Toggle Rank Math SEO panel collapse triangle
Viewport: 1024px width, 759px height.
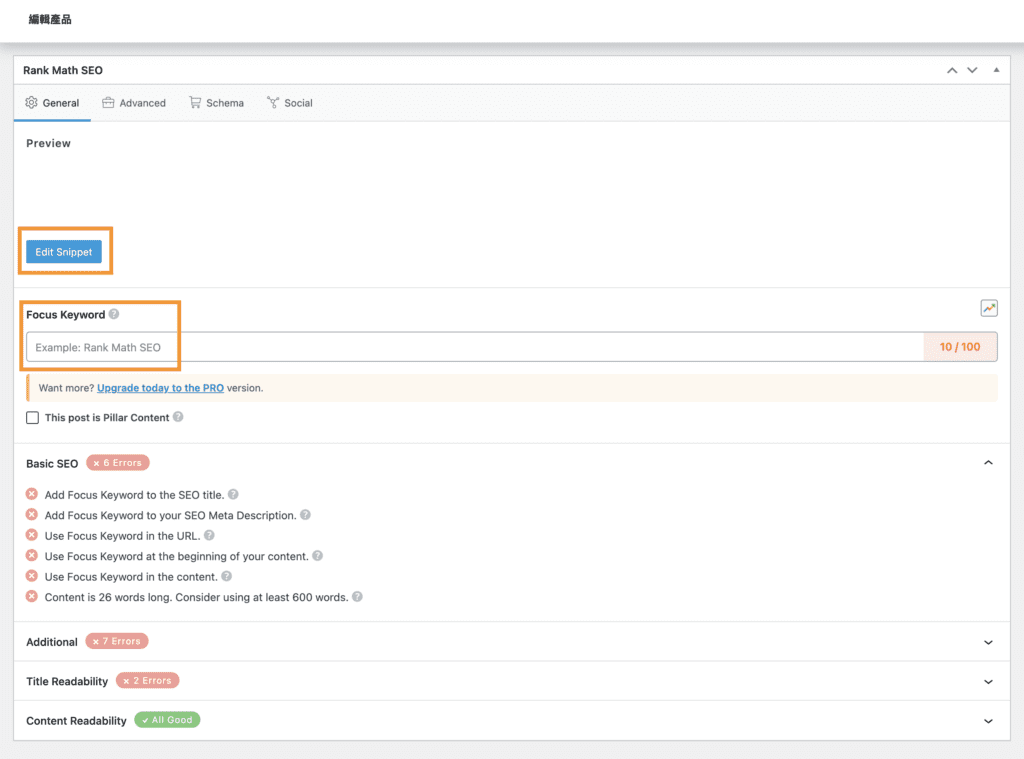[996, 70]
